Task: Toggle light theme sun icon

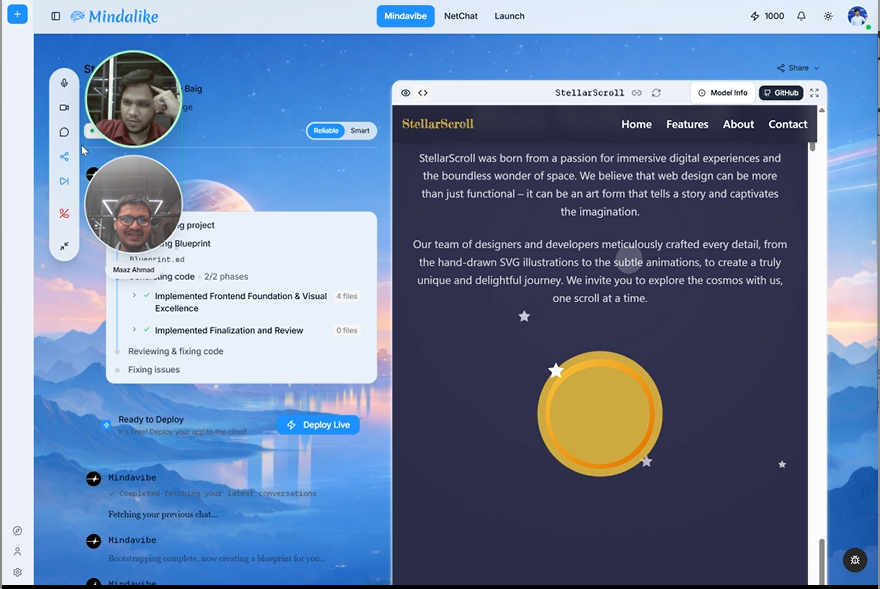Action: coord(828,16)
